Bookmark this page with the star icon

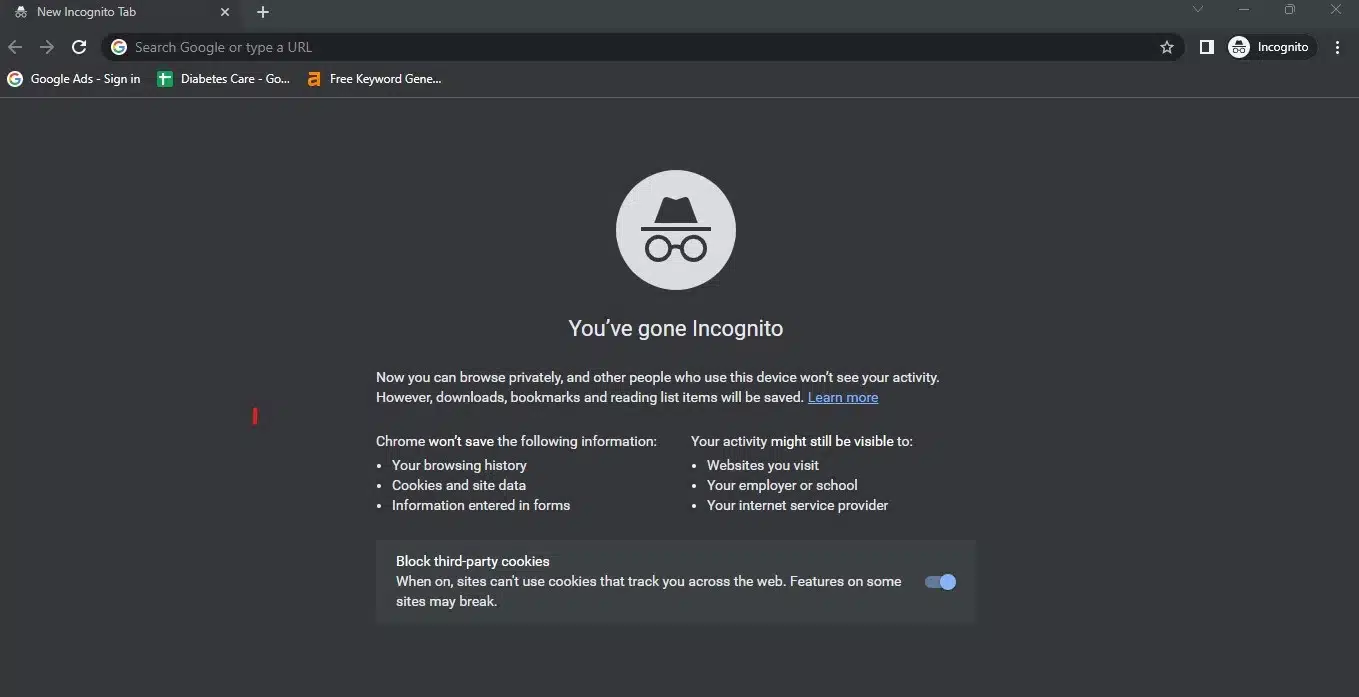[x=1166, y=47]
